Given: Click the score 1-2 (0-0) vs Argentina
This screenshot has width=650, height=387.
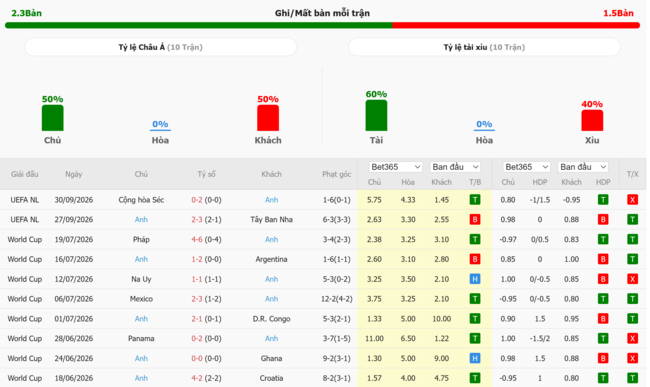Looking at the screenshot, I should pos(206,259).
